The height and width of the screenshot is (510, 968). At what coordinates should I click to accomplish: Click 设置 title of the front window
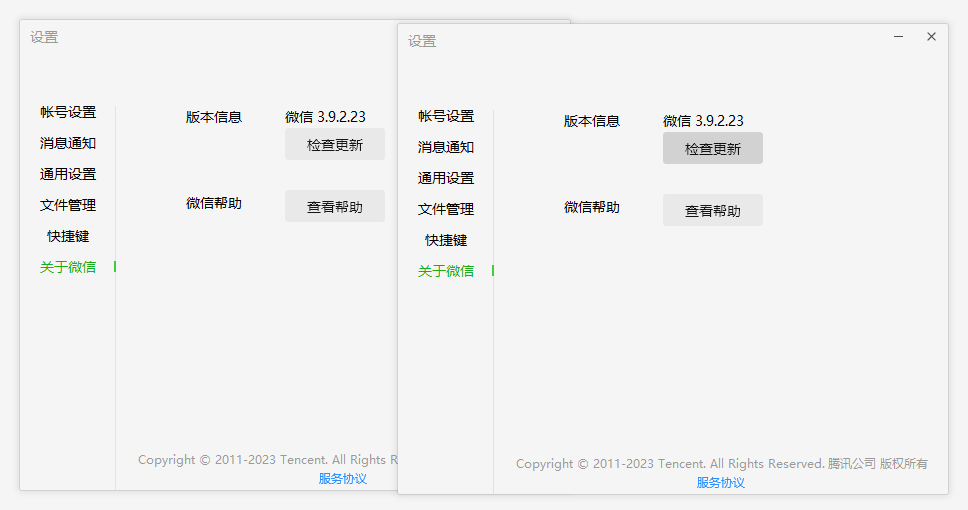422,41
